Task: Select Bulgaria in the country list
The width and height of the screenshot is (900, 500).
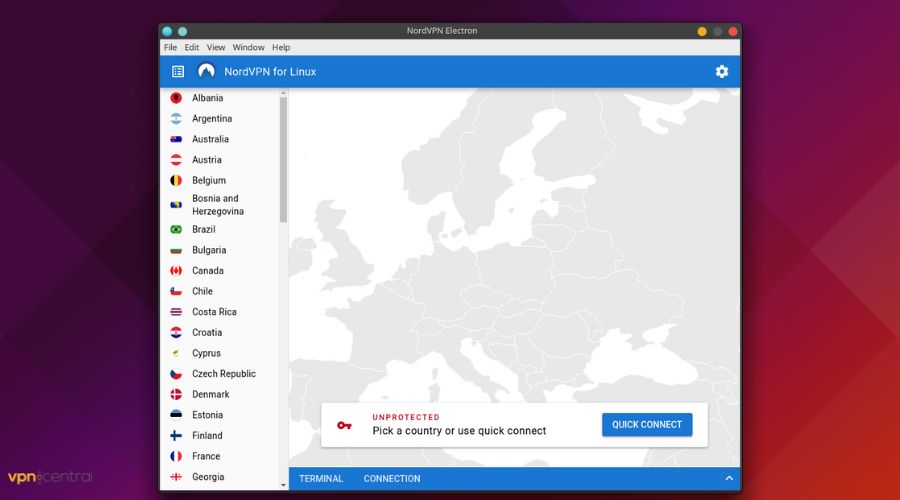Action: 209,250
